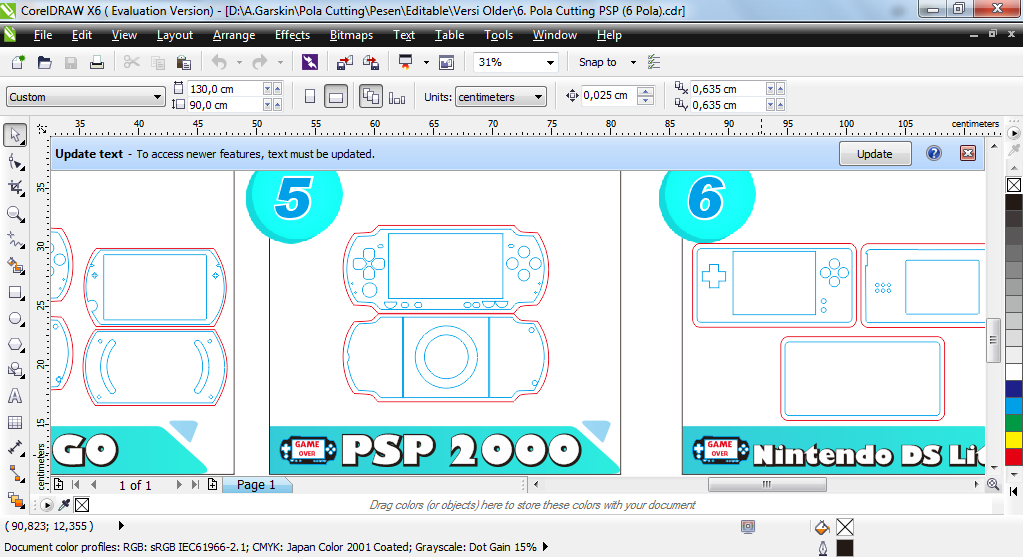This screenshot has width=1023, height=557.
Task: Expand the cursor coordinates status arrow
Action: [x=121, y=525]
